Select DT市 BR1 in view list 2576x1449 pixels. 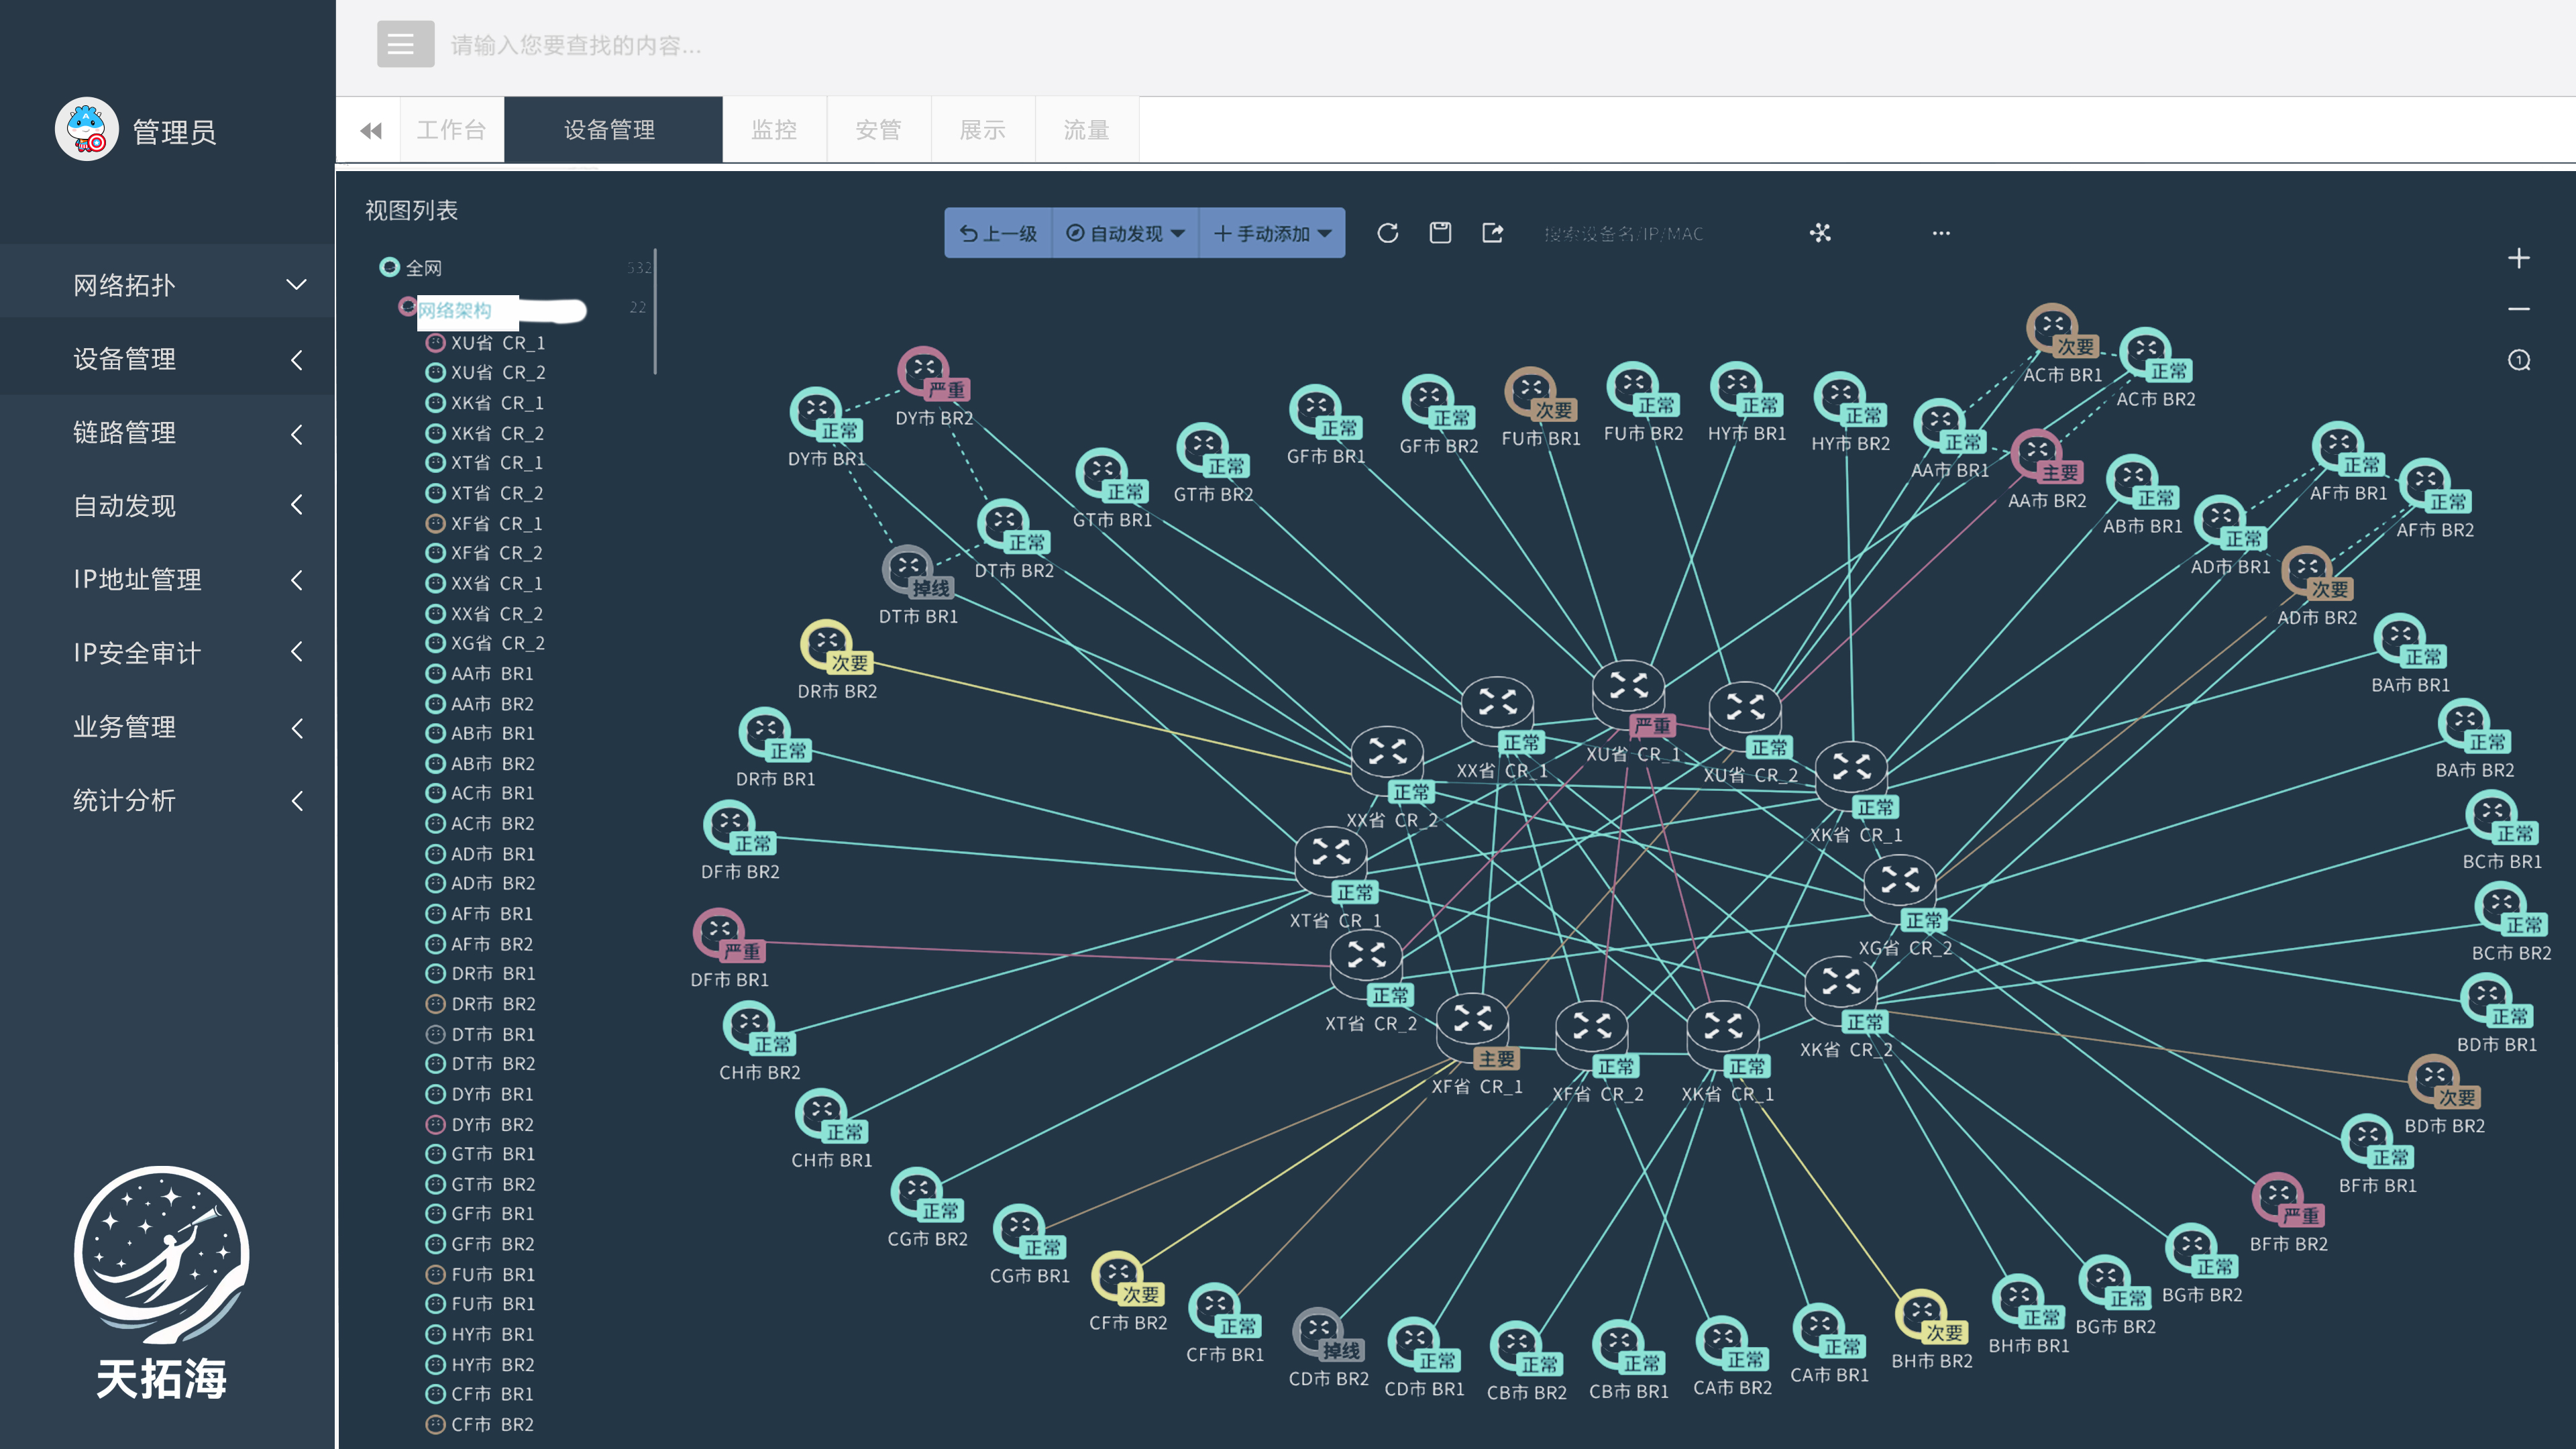coord(492,1034)
